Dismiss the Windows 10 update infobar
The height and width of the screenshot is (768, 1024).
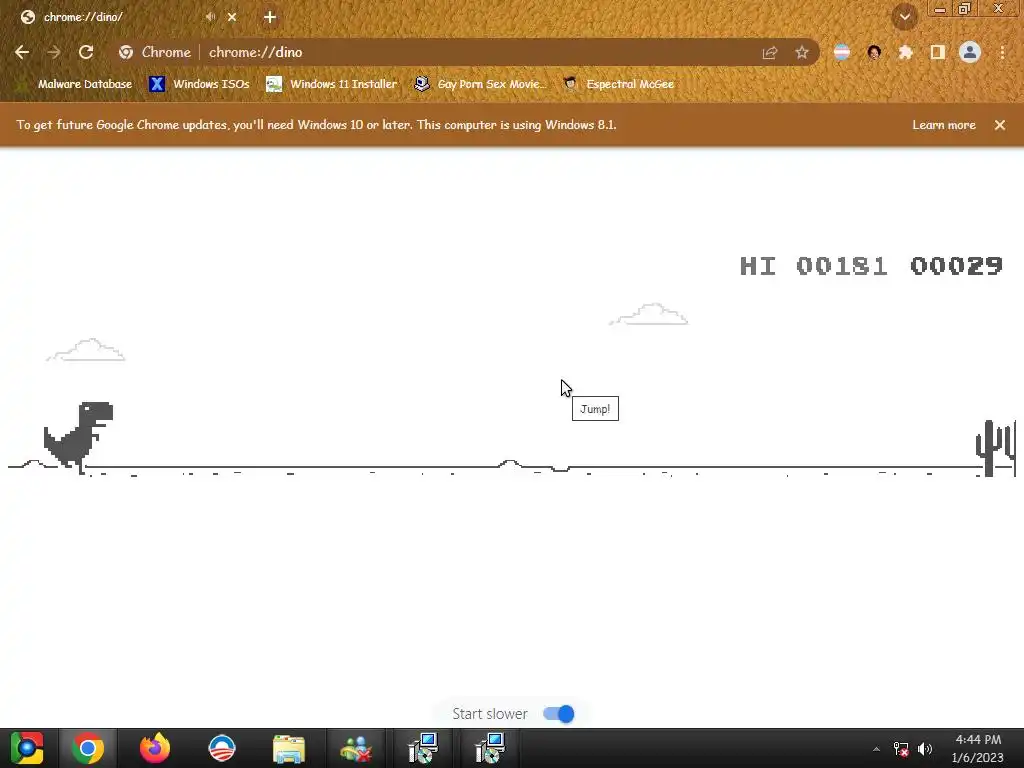pyautogui.click(x=1000, y=125)
